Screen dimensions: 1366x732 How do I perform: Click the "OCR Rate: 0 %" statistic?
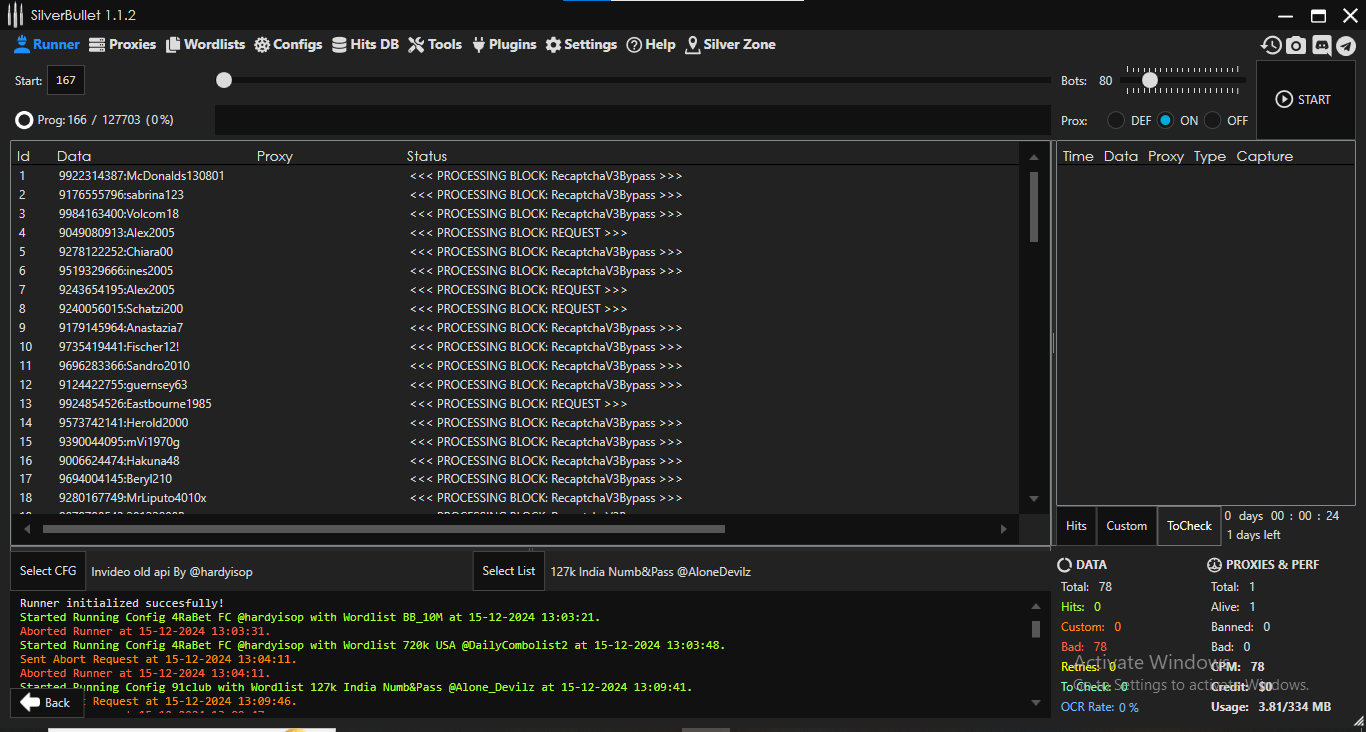pos(1100,707)
